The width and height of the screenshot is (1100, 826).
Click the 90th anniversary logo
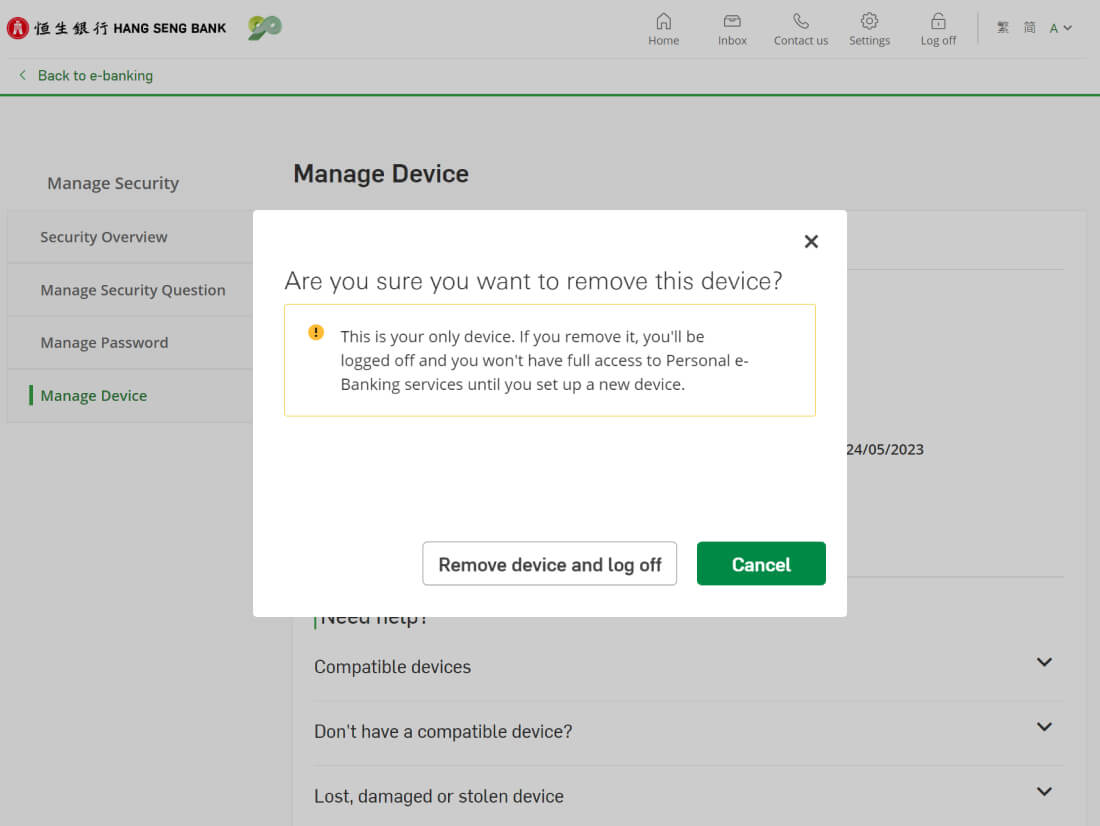coord(265,28)
